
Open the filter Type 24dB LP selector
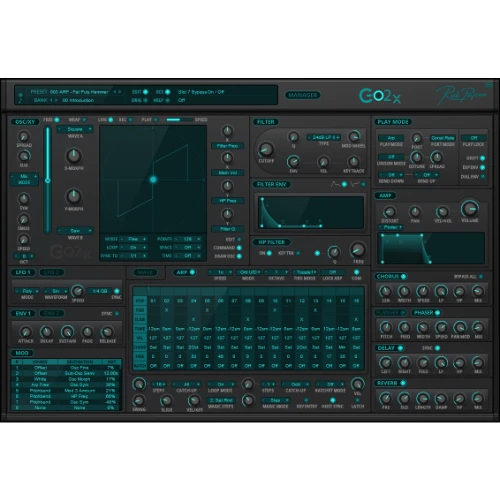coord(324,137)
